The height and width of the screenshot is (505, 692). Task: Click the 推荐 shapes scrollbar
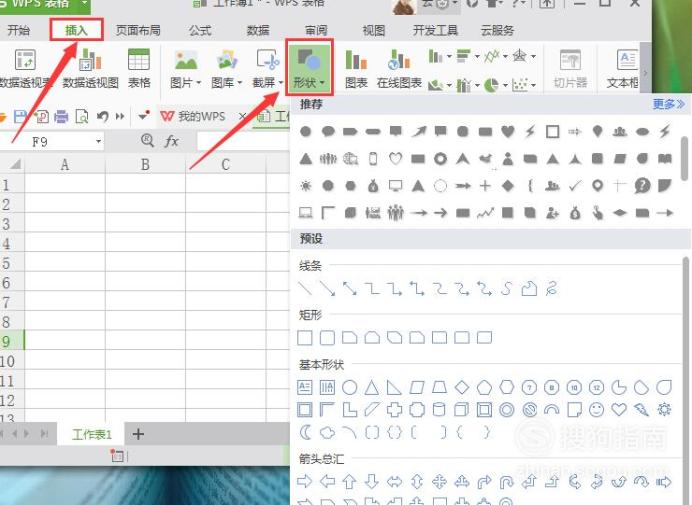coord(684,158)
